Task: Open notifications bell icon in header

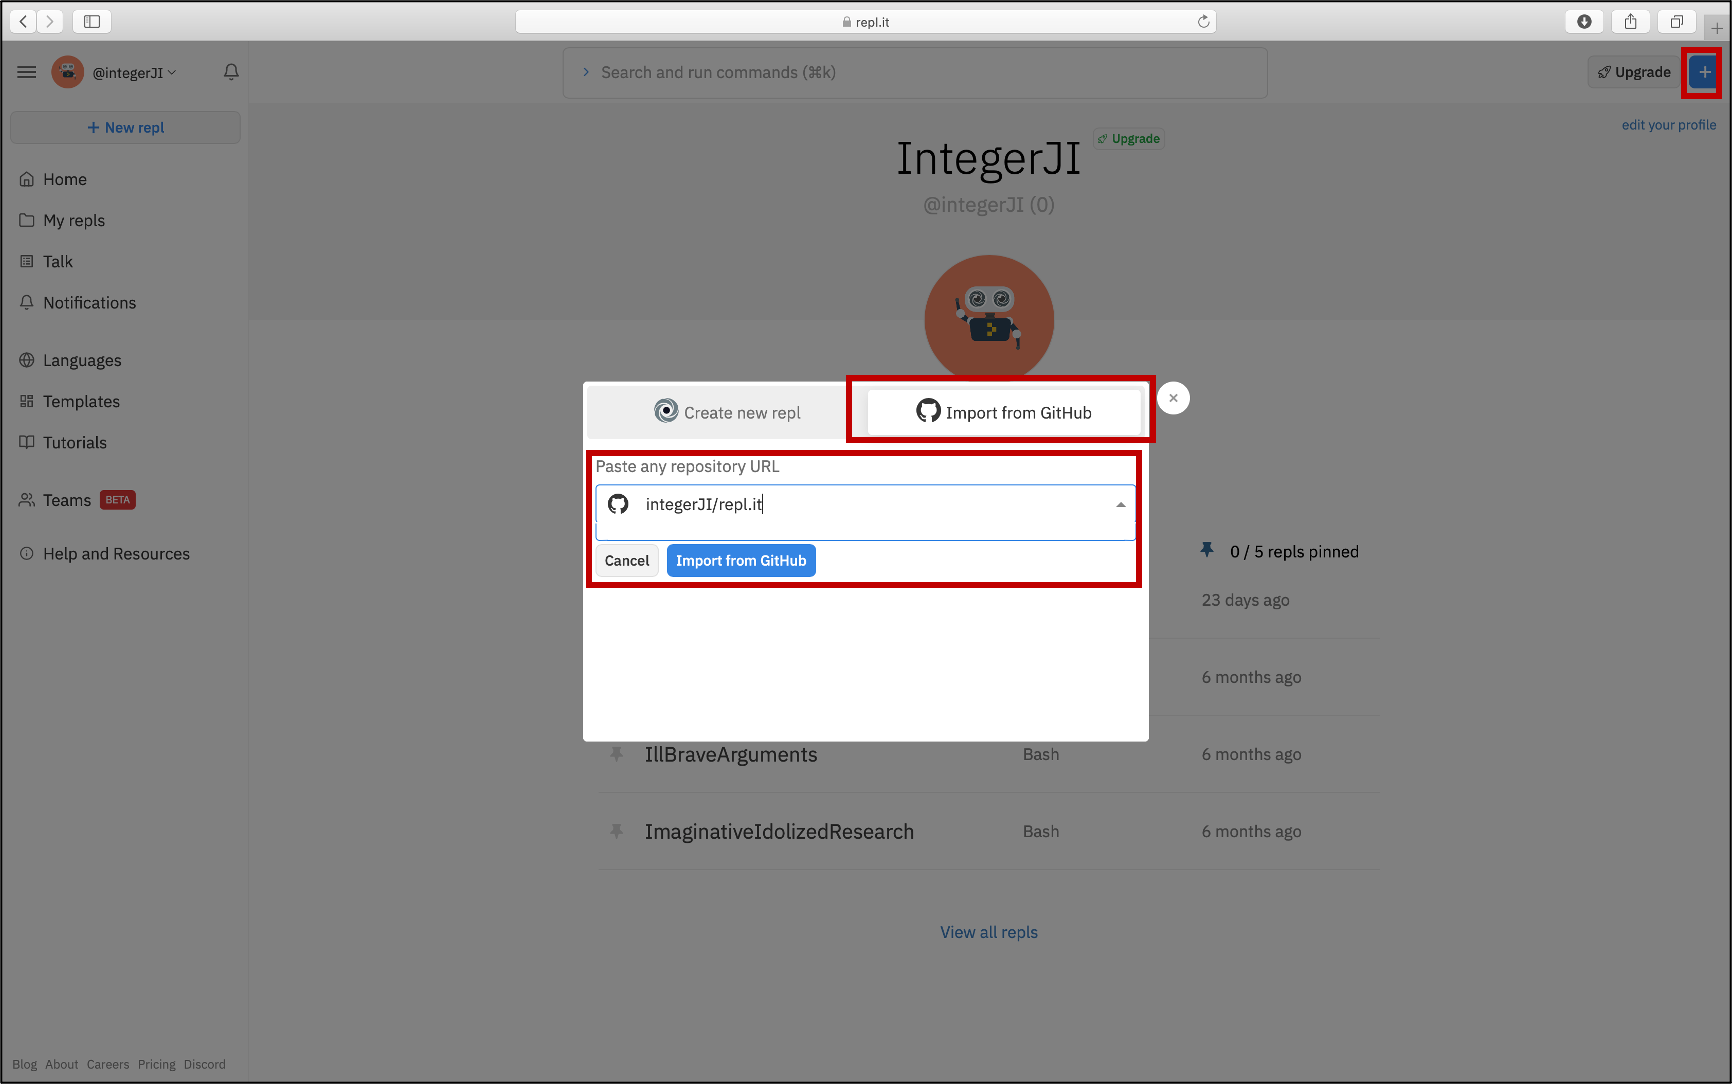Action: (x=231, y=72)
